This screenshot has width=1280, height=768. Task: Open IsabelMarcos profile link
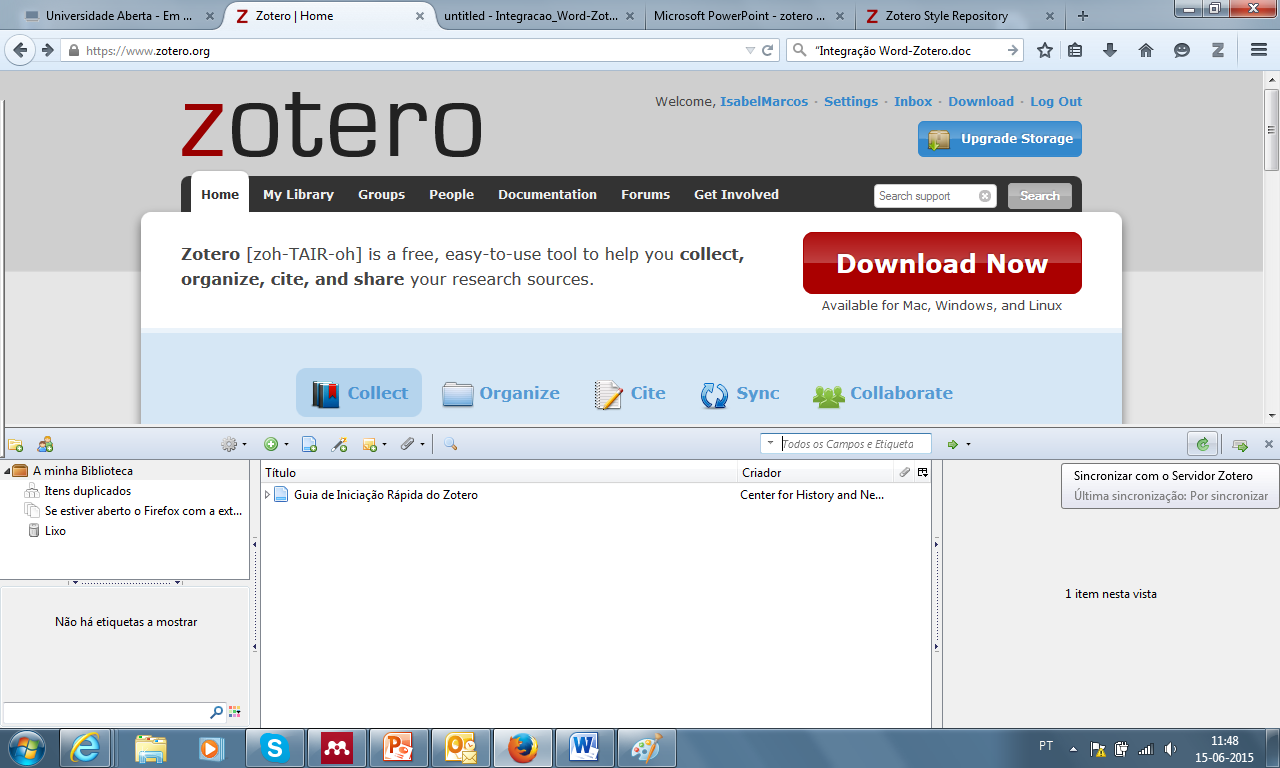point(764,102)
